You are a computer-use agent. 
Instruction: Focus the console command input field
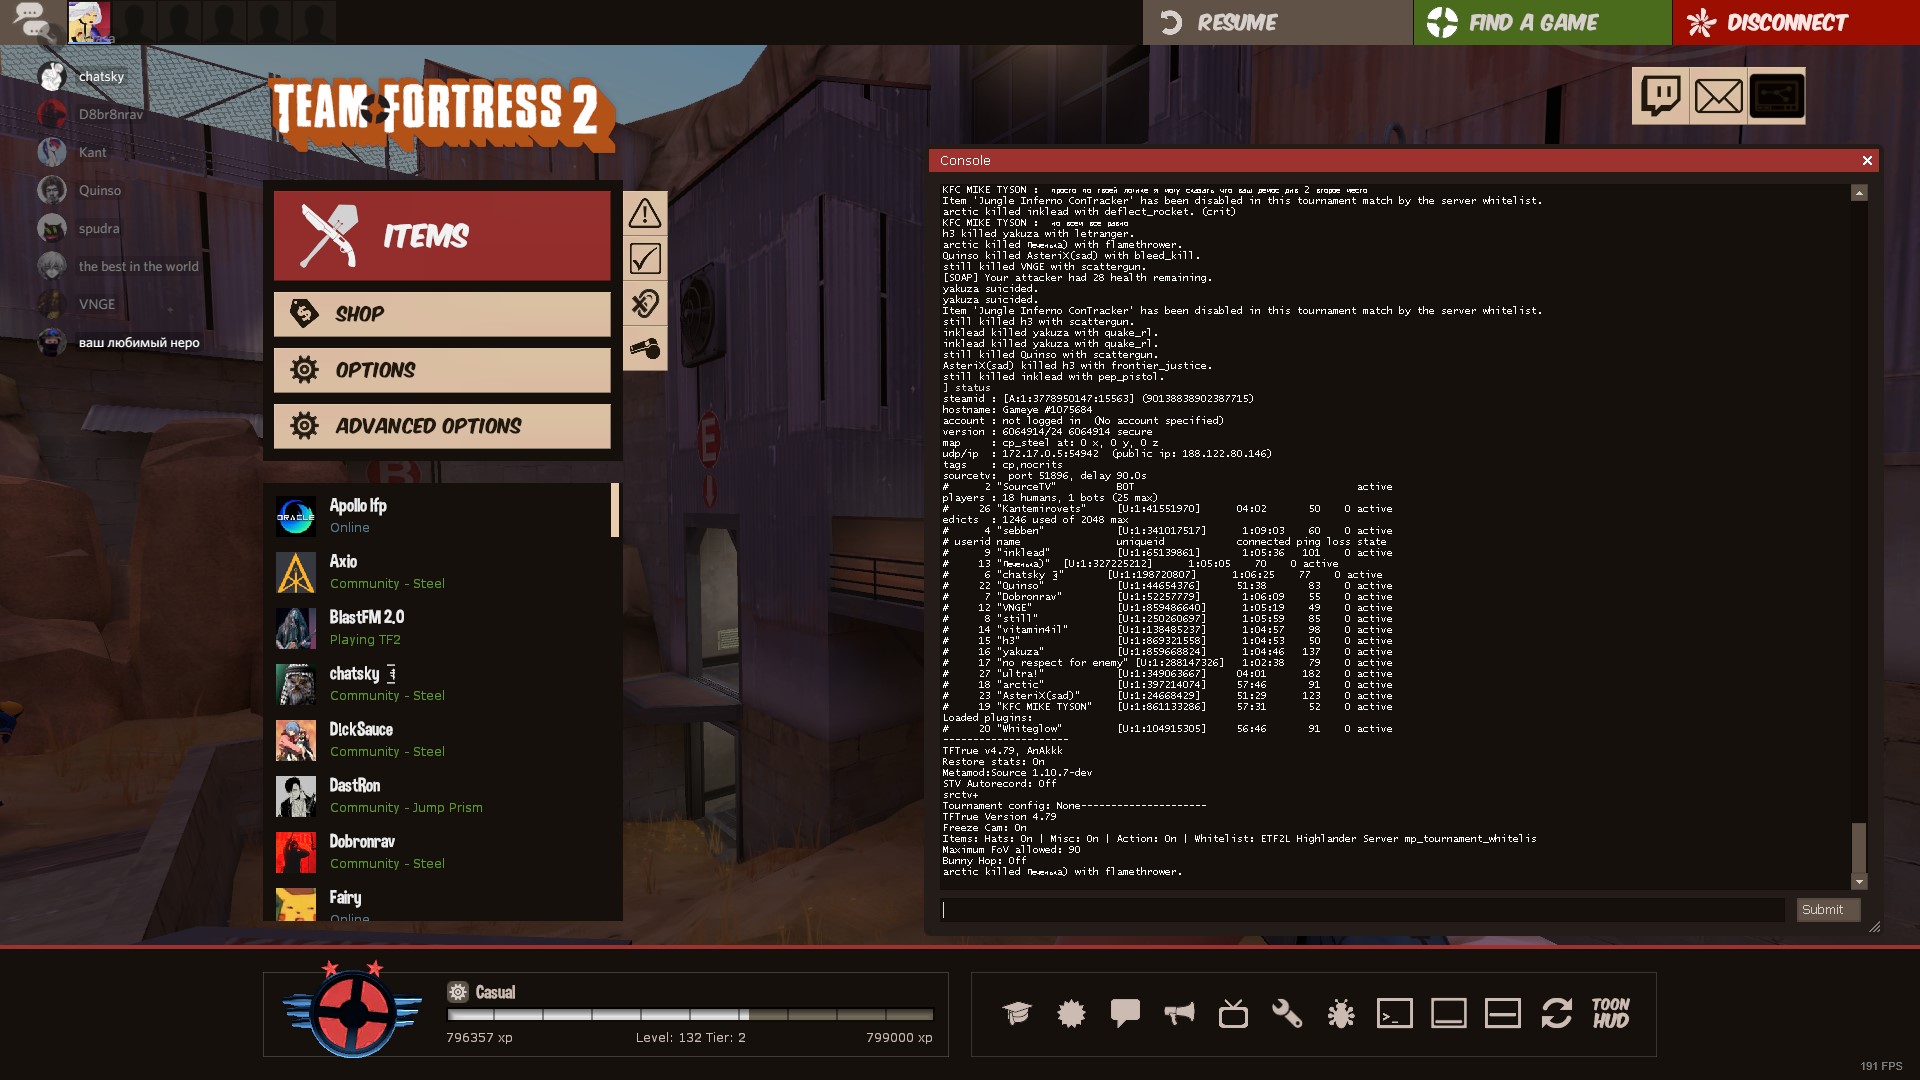1362,910
